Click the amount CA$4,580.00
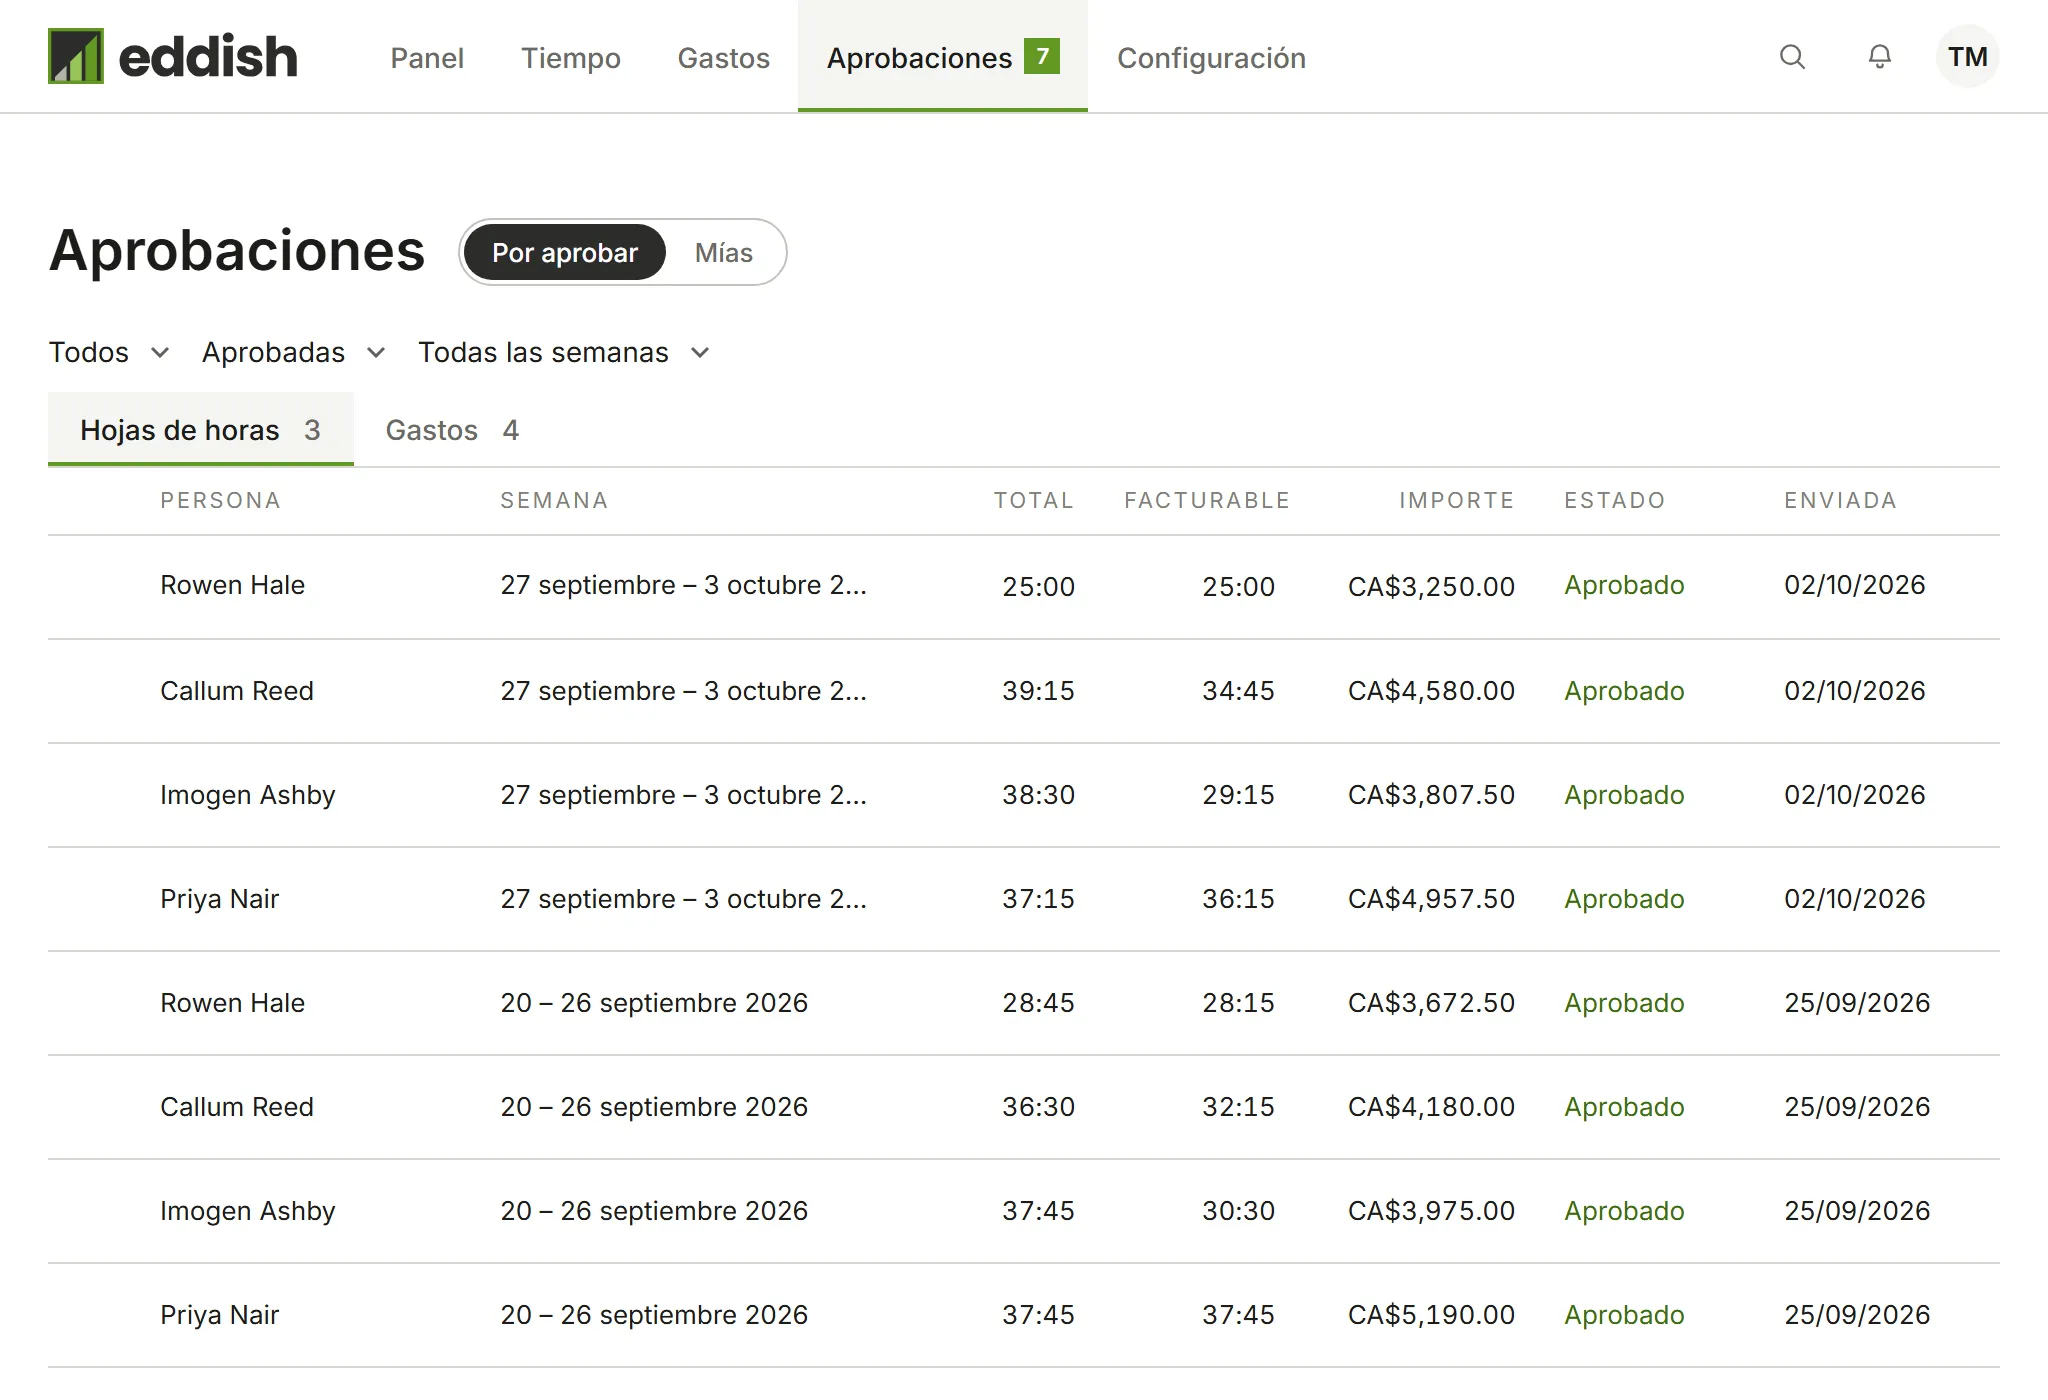 click(1431, 690)
